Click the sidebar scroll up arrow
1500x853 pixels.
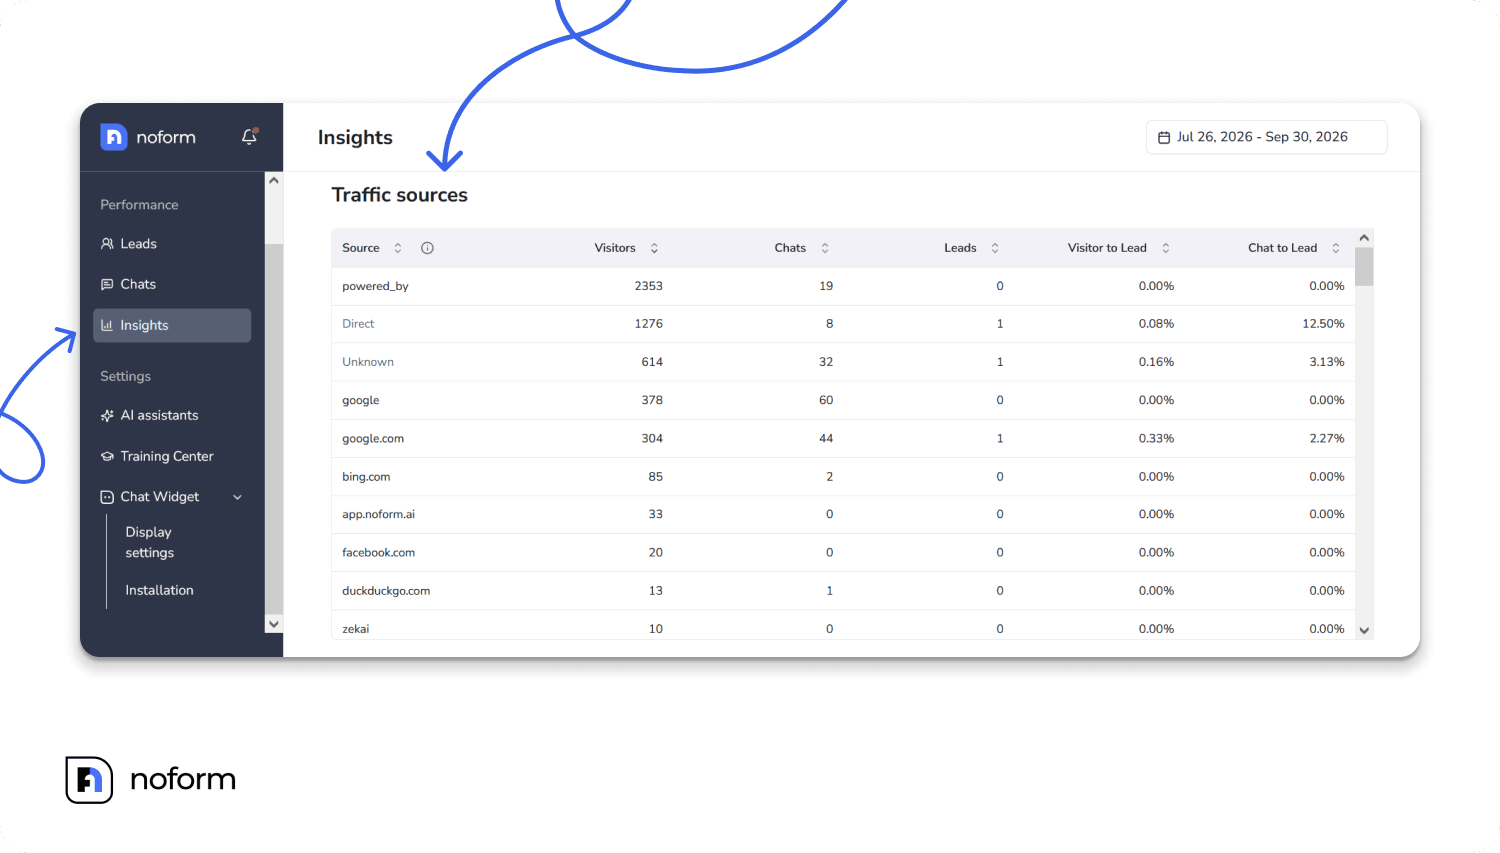pos(274,181)
